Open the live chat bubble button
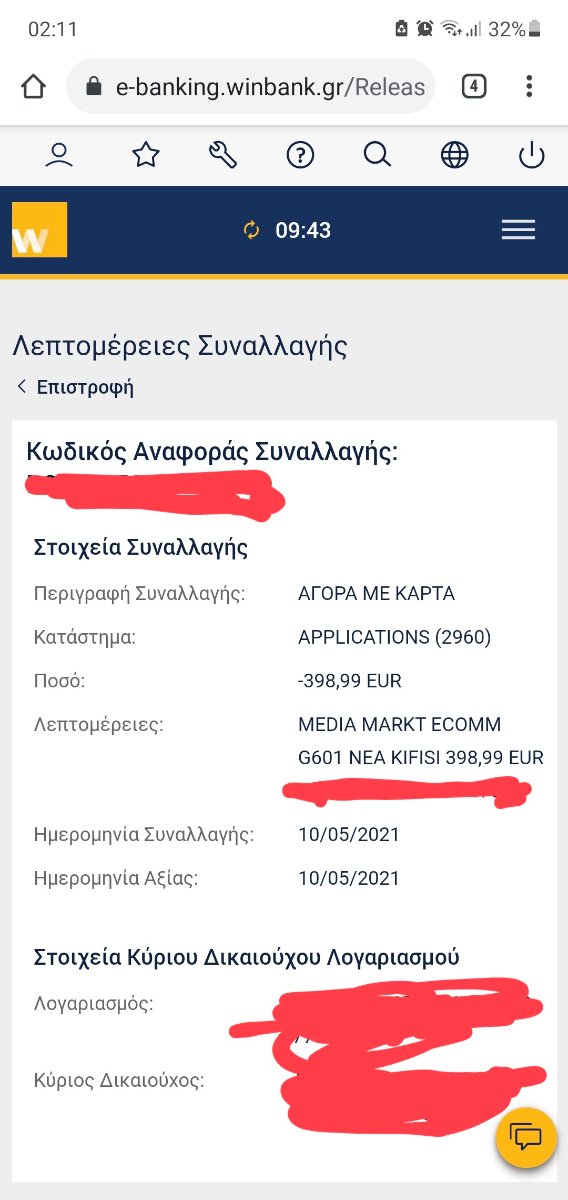 click(526, 1138)
